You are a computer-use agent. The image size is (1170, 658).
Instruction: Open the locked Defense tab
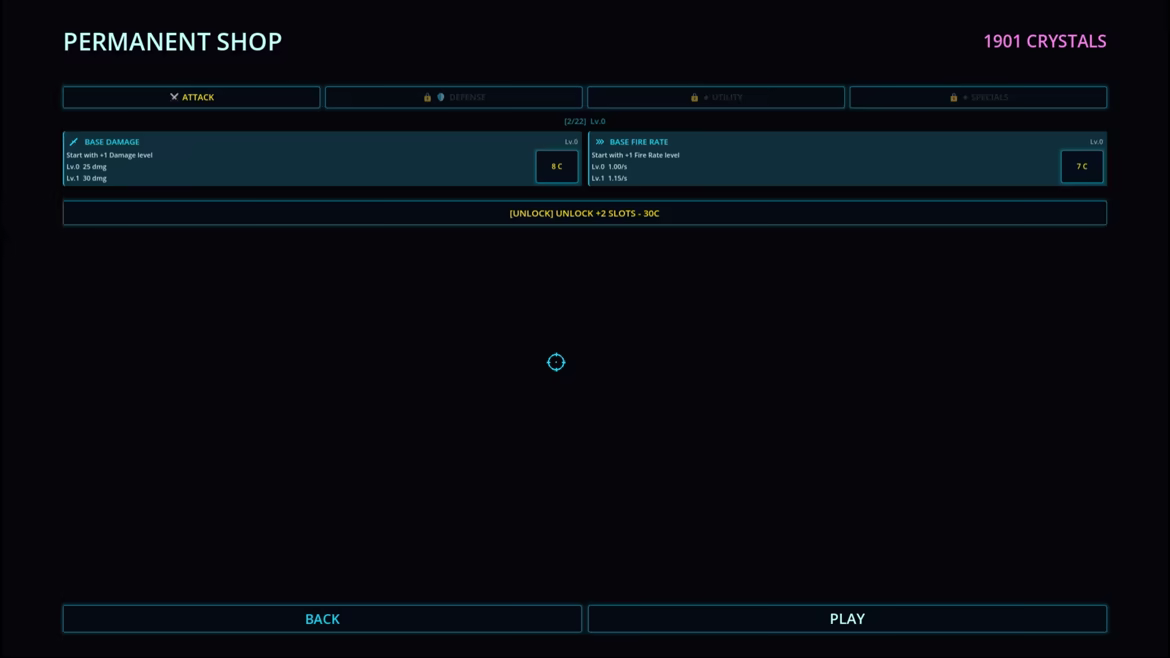click(x=454, y=97)
